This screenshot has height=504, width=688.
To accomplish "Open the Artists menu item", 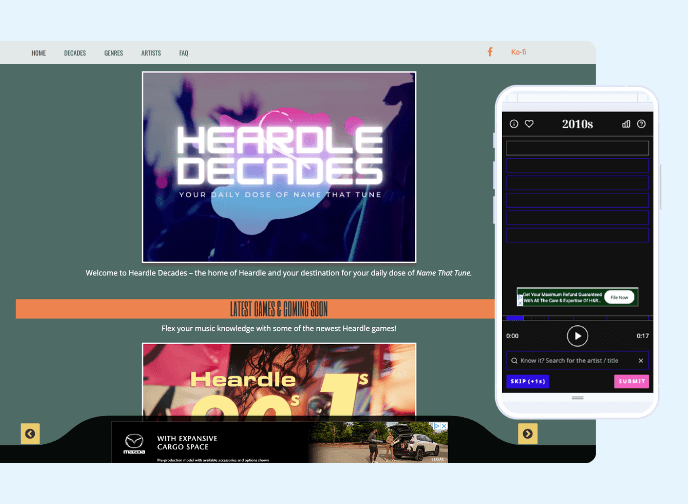I will tap(151, 53).
